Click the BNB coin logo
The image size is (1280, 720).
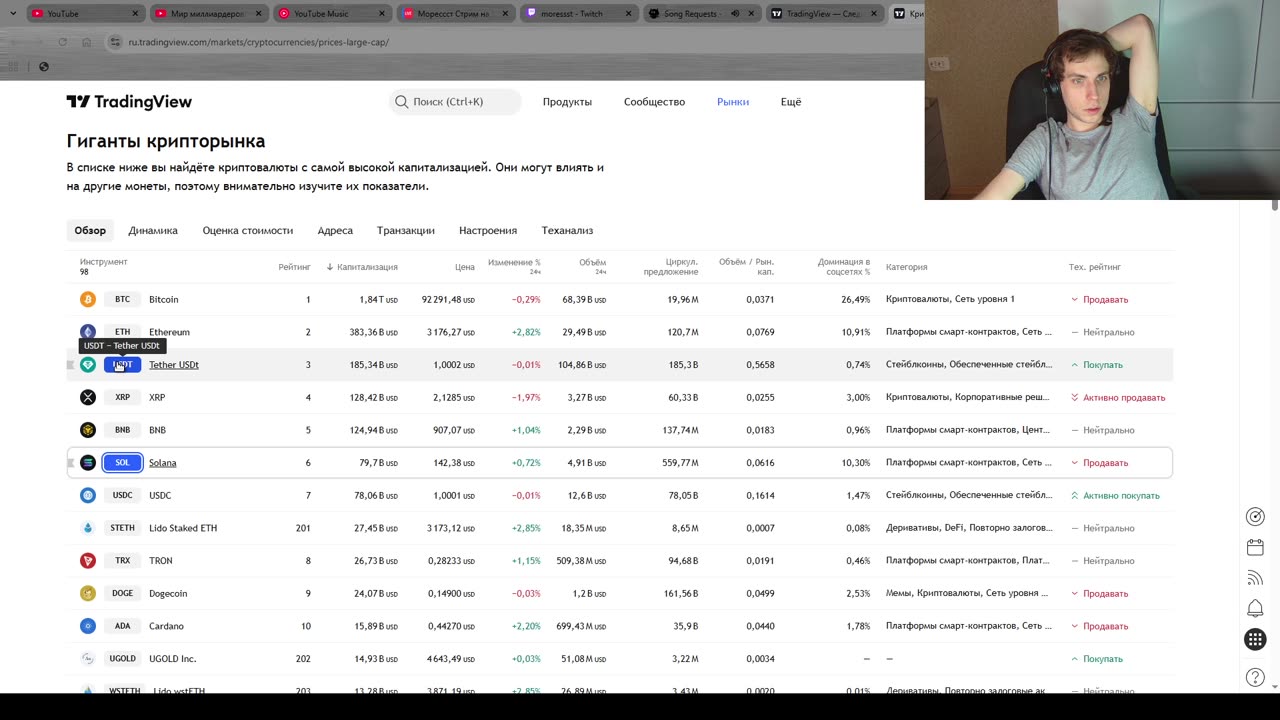88,430
